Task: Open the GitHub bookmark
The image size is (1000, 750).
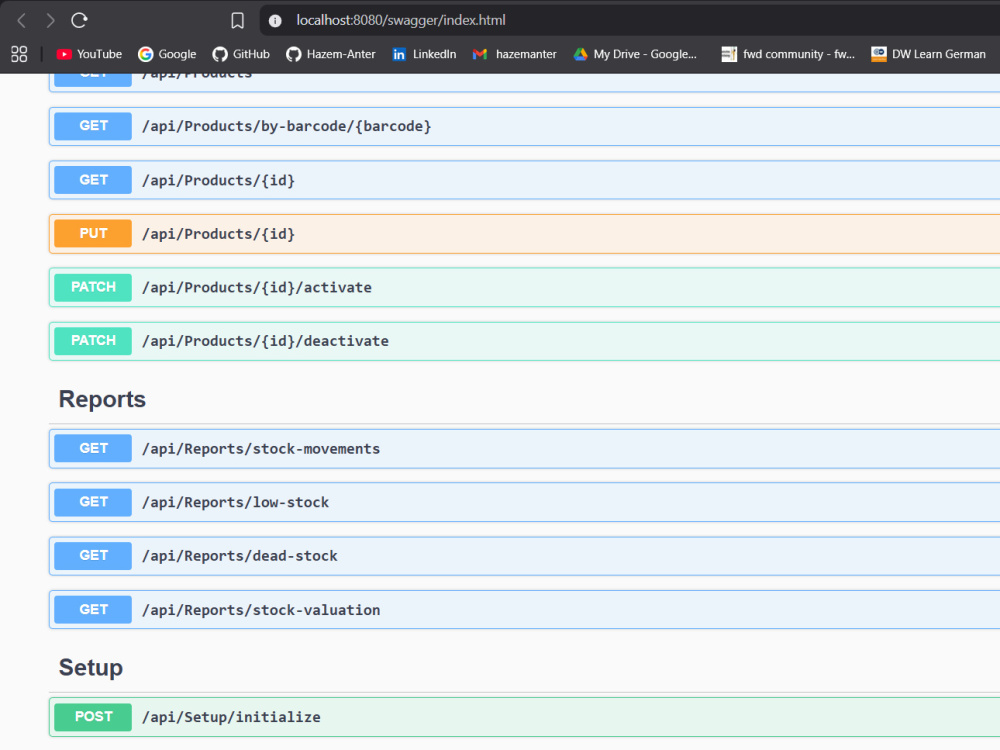Action: point(241,54)
